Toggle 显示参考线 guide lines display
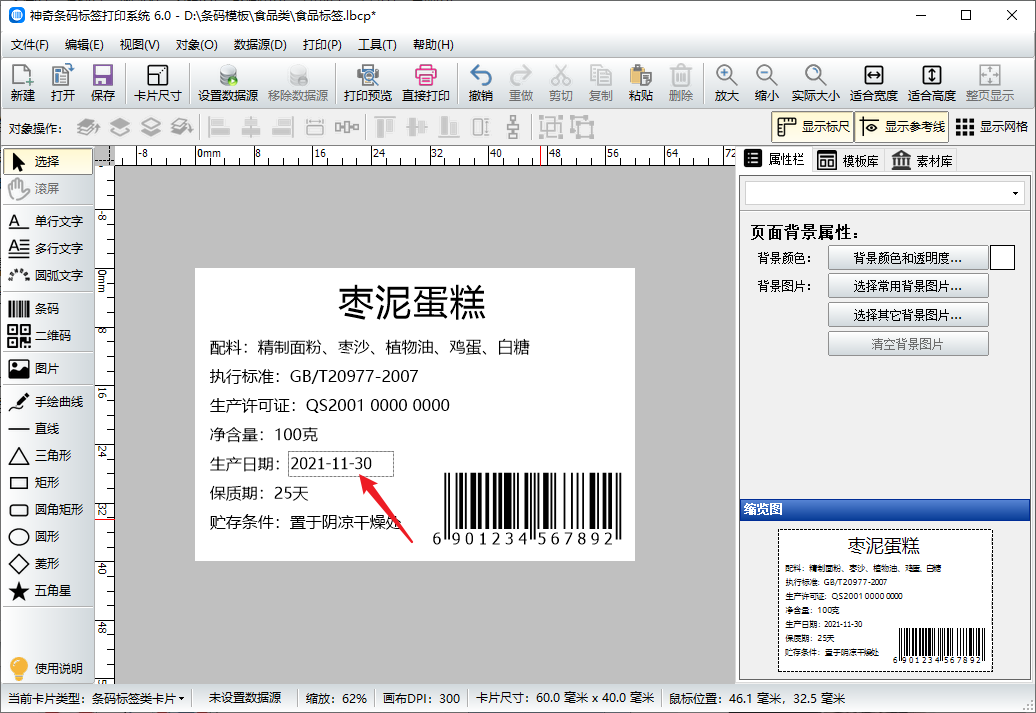The image size is (1036, 713). [x=900, y=127]
